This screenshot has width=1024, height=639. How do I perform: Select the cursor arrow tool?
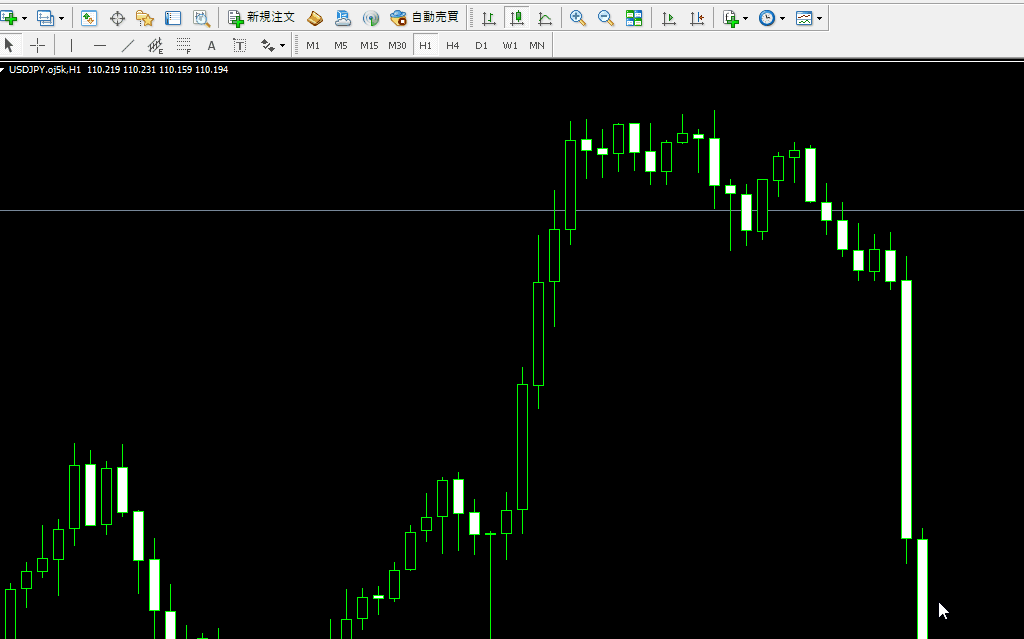pyautogui.click(x=9, y=45)
